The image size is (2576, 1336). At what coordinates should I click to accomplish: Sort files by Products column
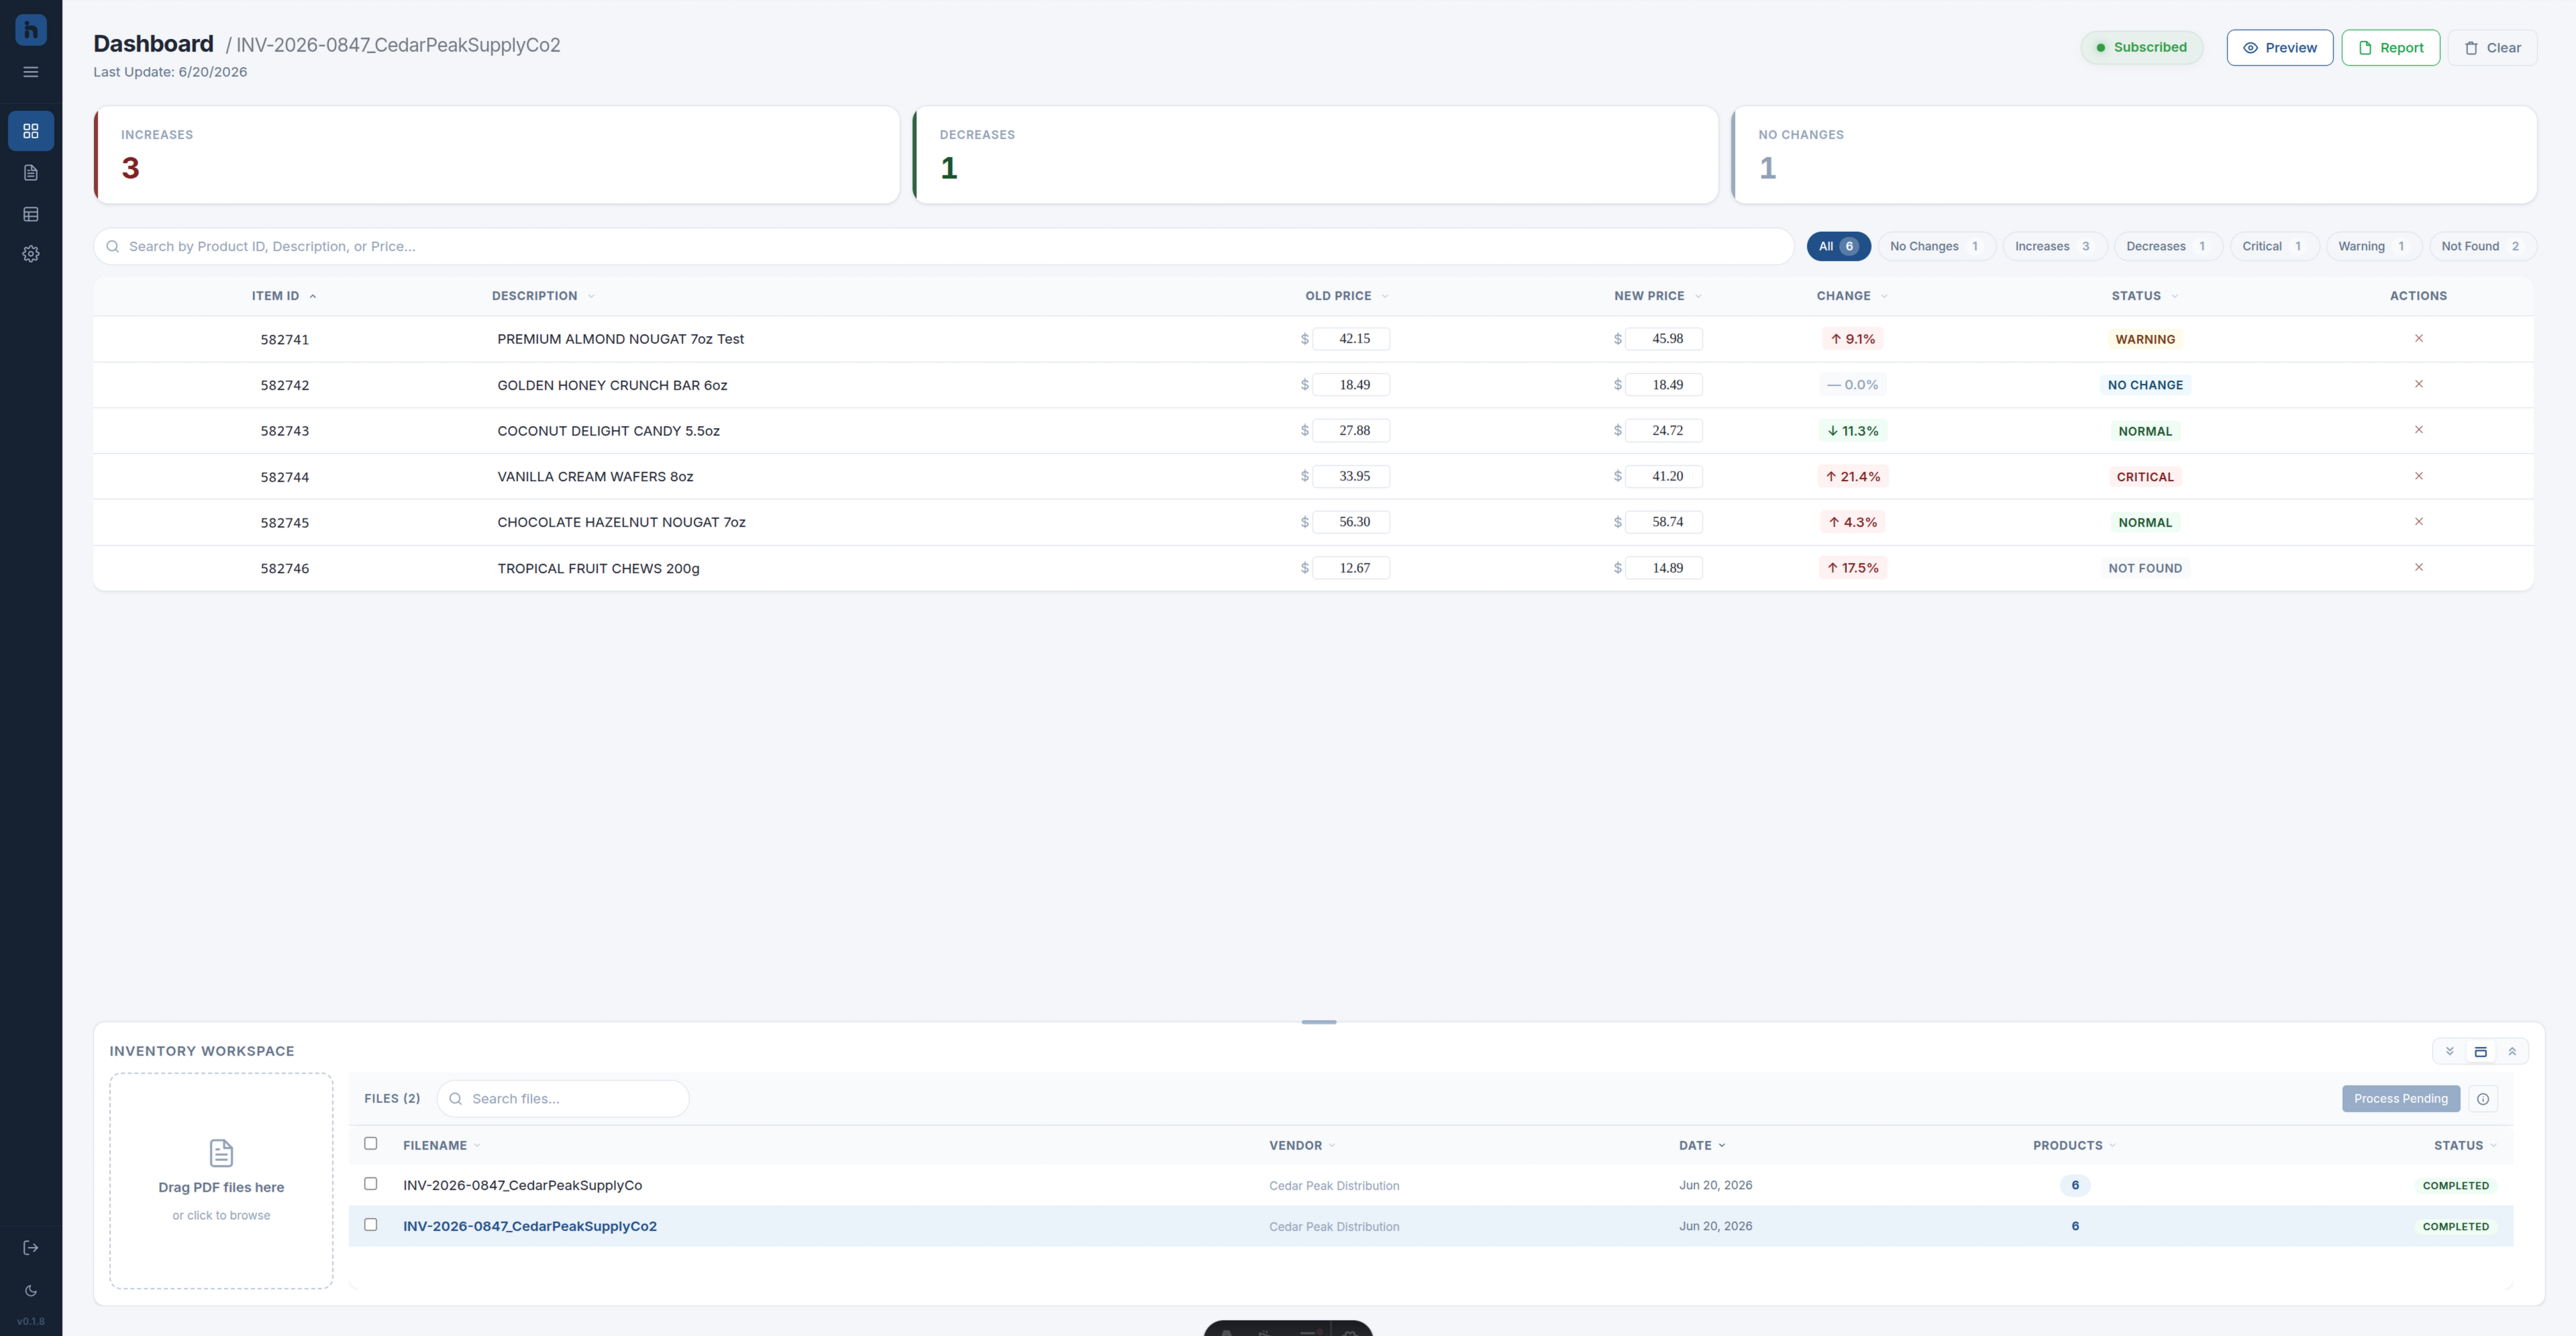coord(2074,1146)
